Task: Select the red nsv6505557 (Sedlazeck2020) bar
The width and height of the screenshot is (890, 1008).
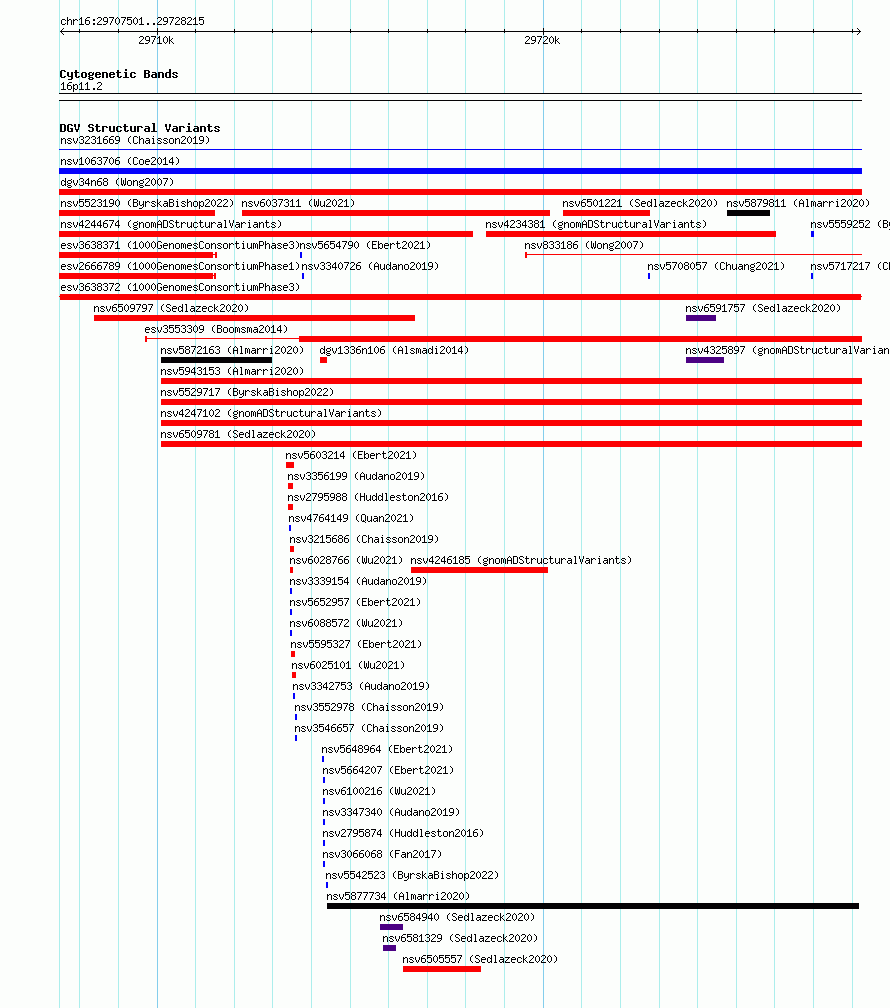Action: tap(442, 969)
